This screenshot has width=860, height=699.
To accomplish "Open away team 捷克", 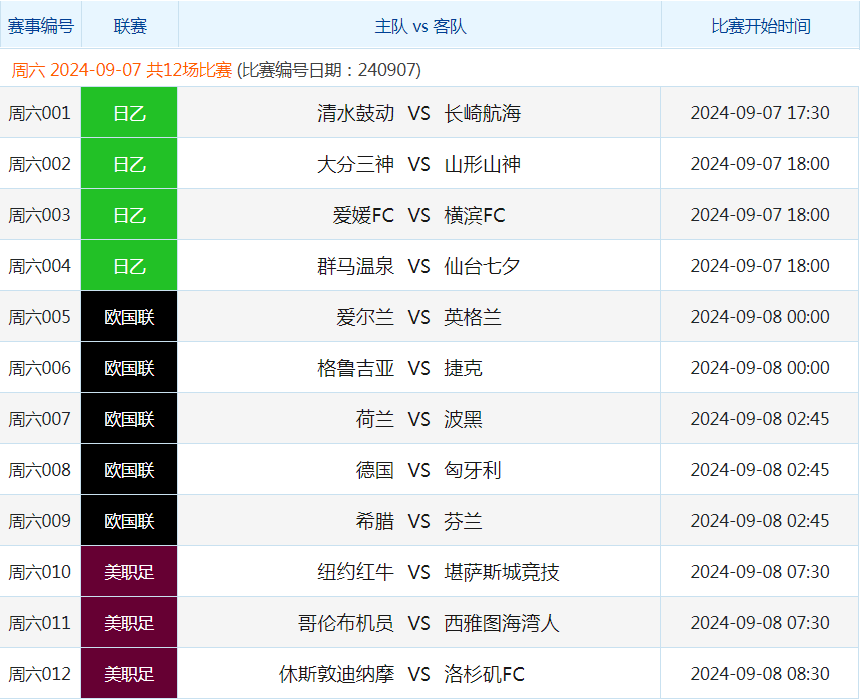I will click(x=463, y=368).
